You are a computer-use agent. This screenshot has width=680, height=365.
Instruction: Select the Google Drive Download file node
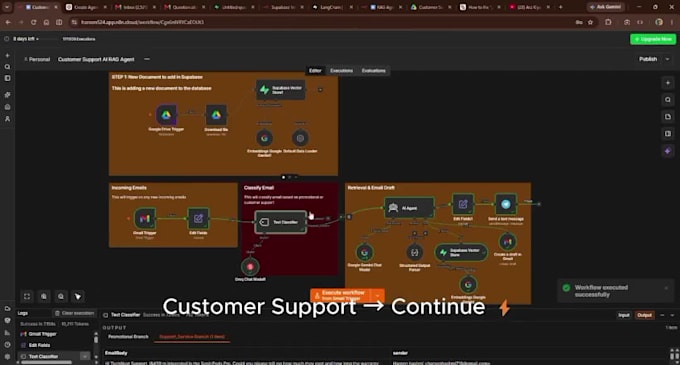tap(216, 115)
